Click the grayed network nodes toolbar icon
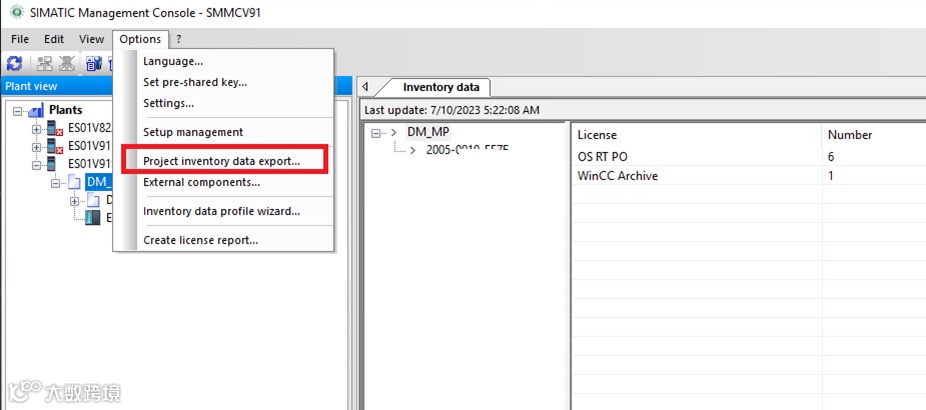This screenshot has height=410, width=926. pos(45,64)
